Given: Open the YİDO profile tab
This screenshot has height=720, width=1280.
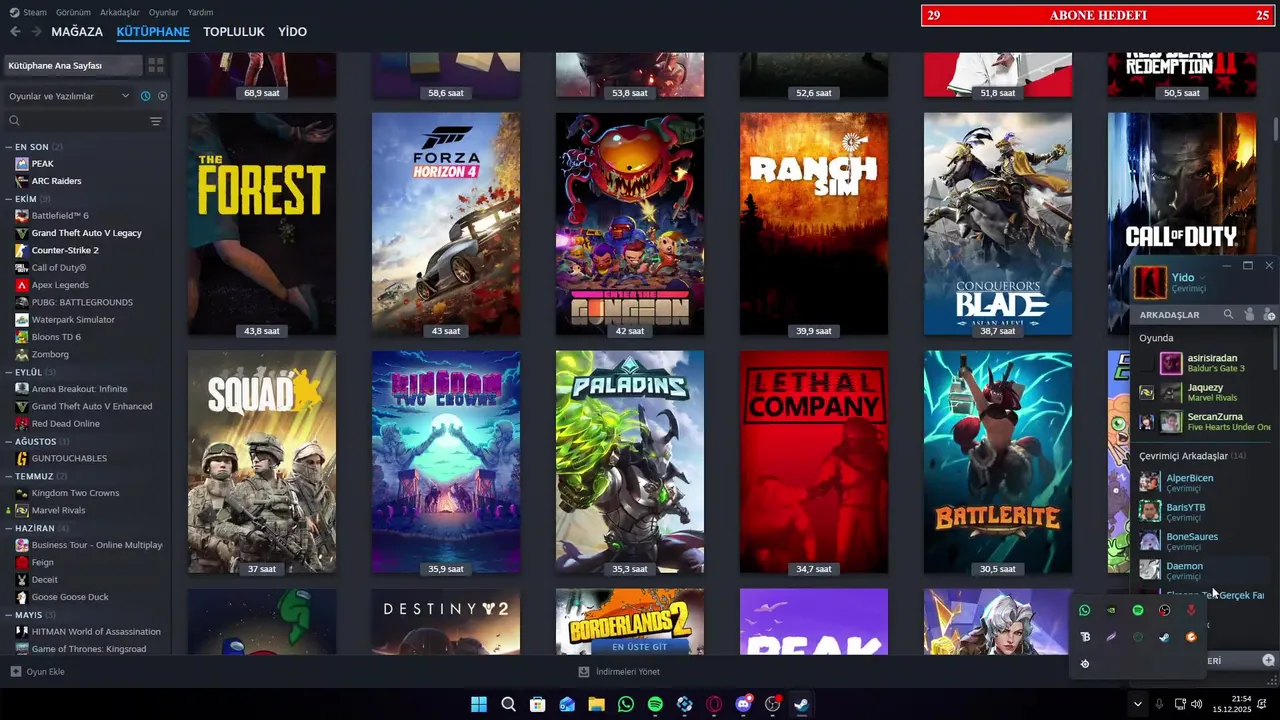Looking at the screenshot, I should click(292, 32).
